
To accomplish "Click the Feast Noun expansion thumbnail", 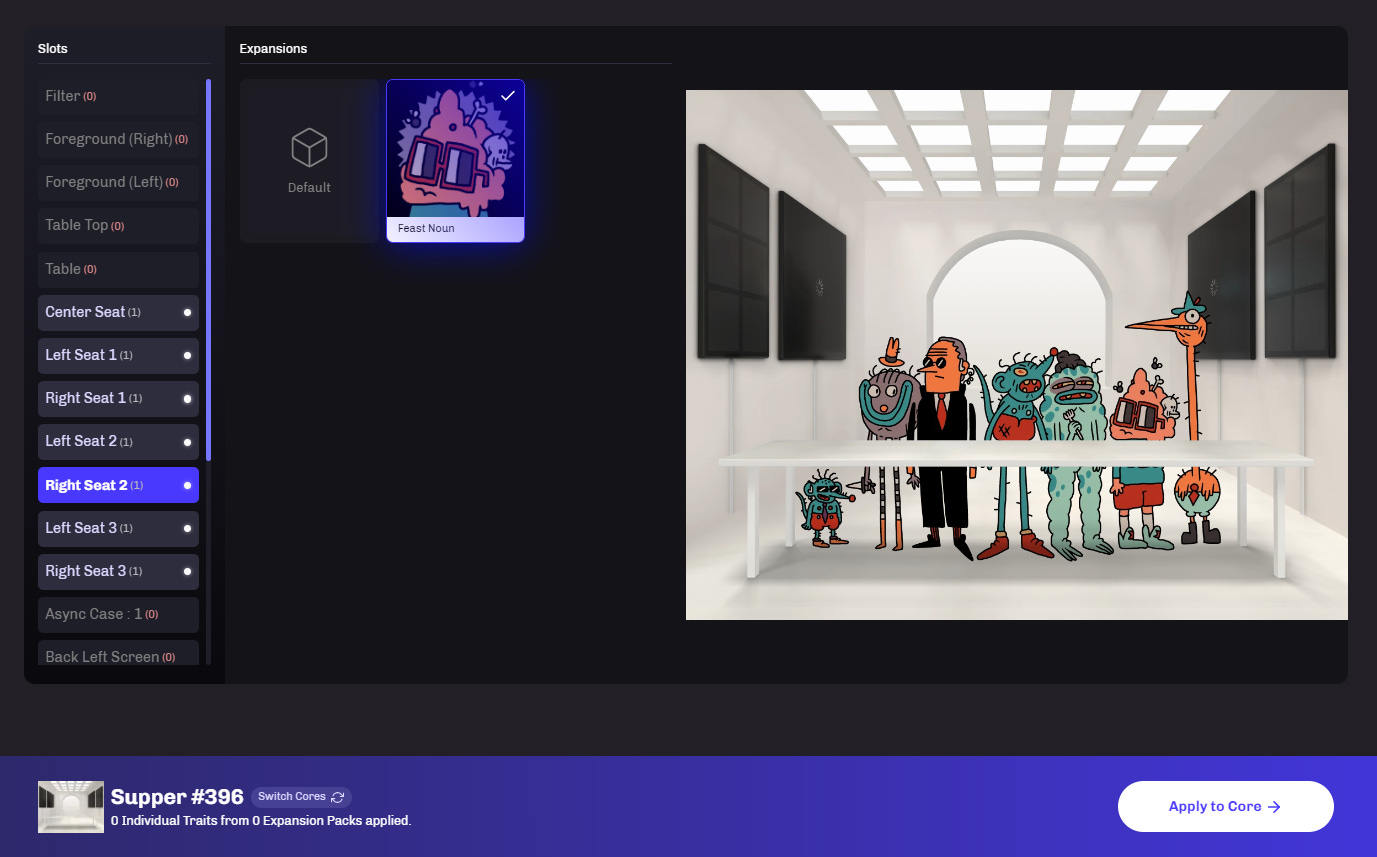I will click(x=455, y=150).
